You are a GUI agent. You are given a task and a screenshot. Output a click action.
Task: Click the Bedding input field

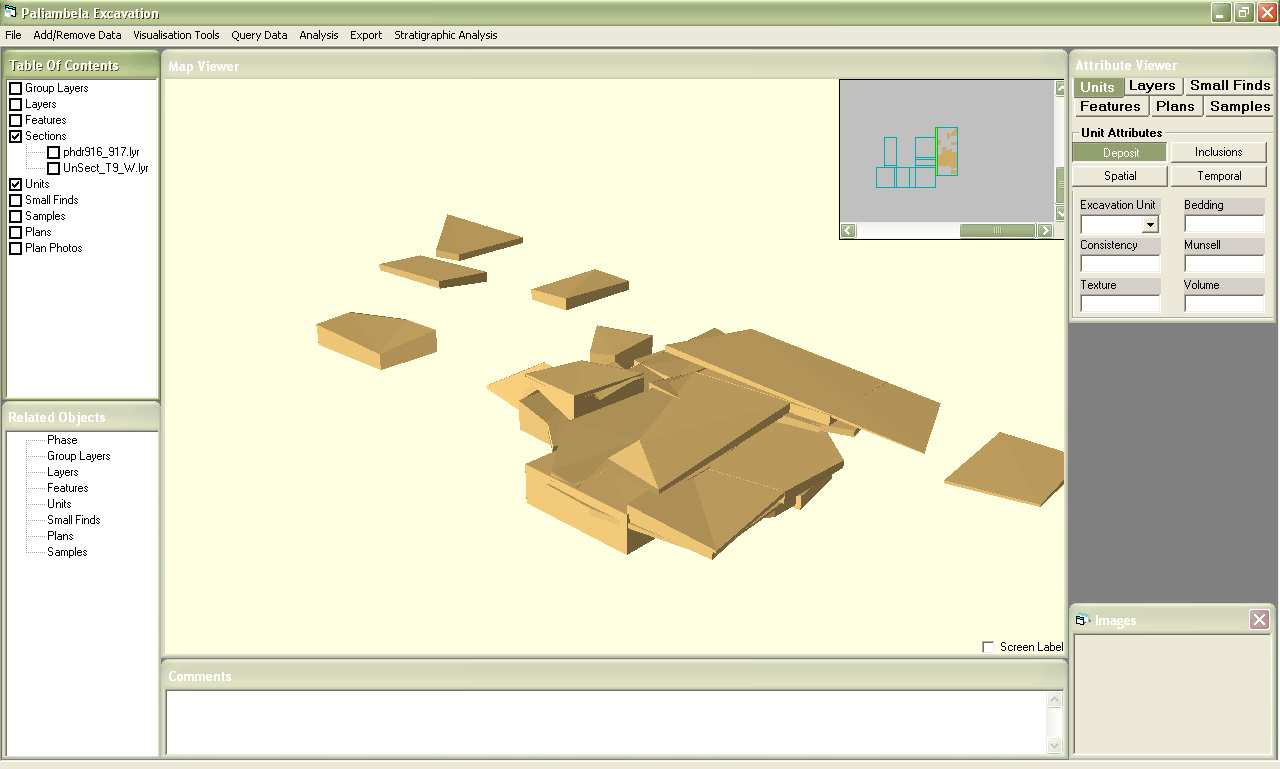1224,224
